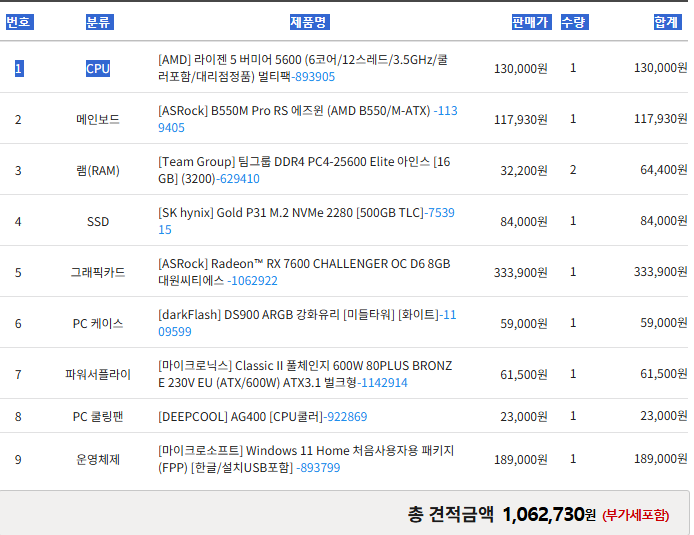The image size is (694, 535).
Task: Click the PC 쿨링팬 category cell
Action: pos(98,416)
